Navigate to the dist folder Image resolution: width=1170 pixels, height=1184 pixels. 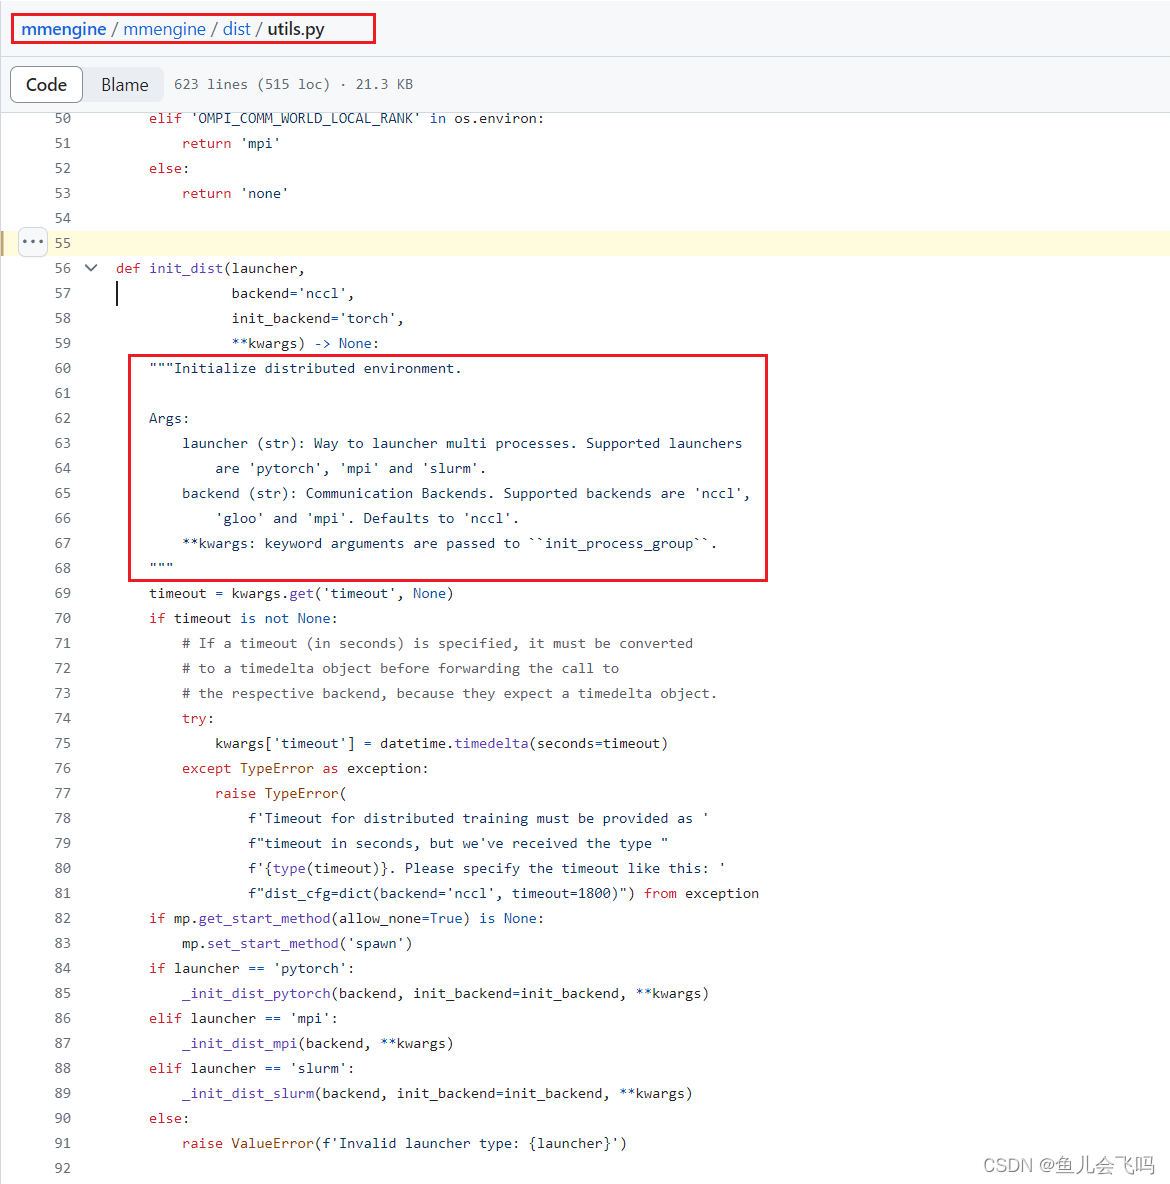tap(237, 28)
